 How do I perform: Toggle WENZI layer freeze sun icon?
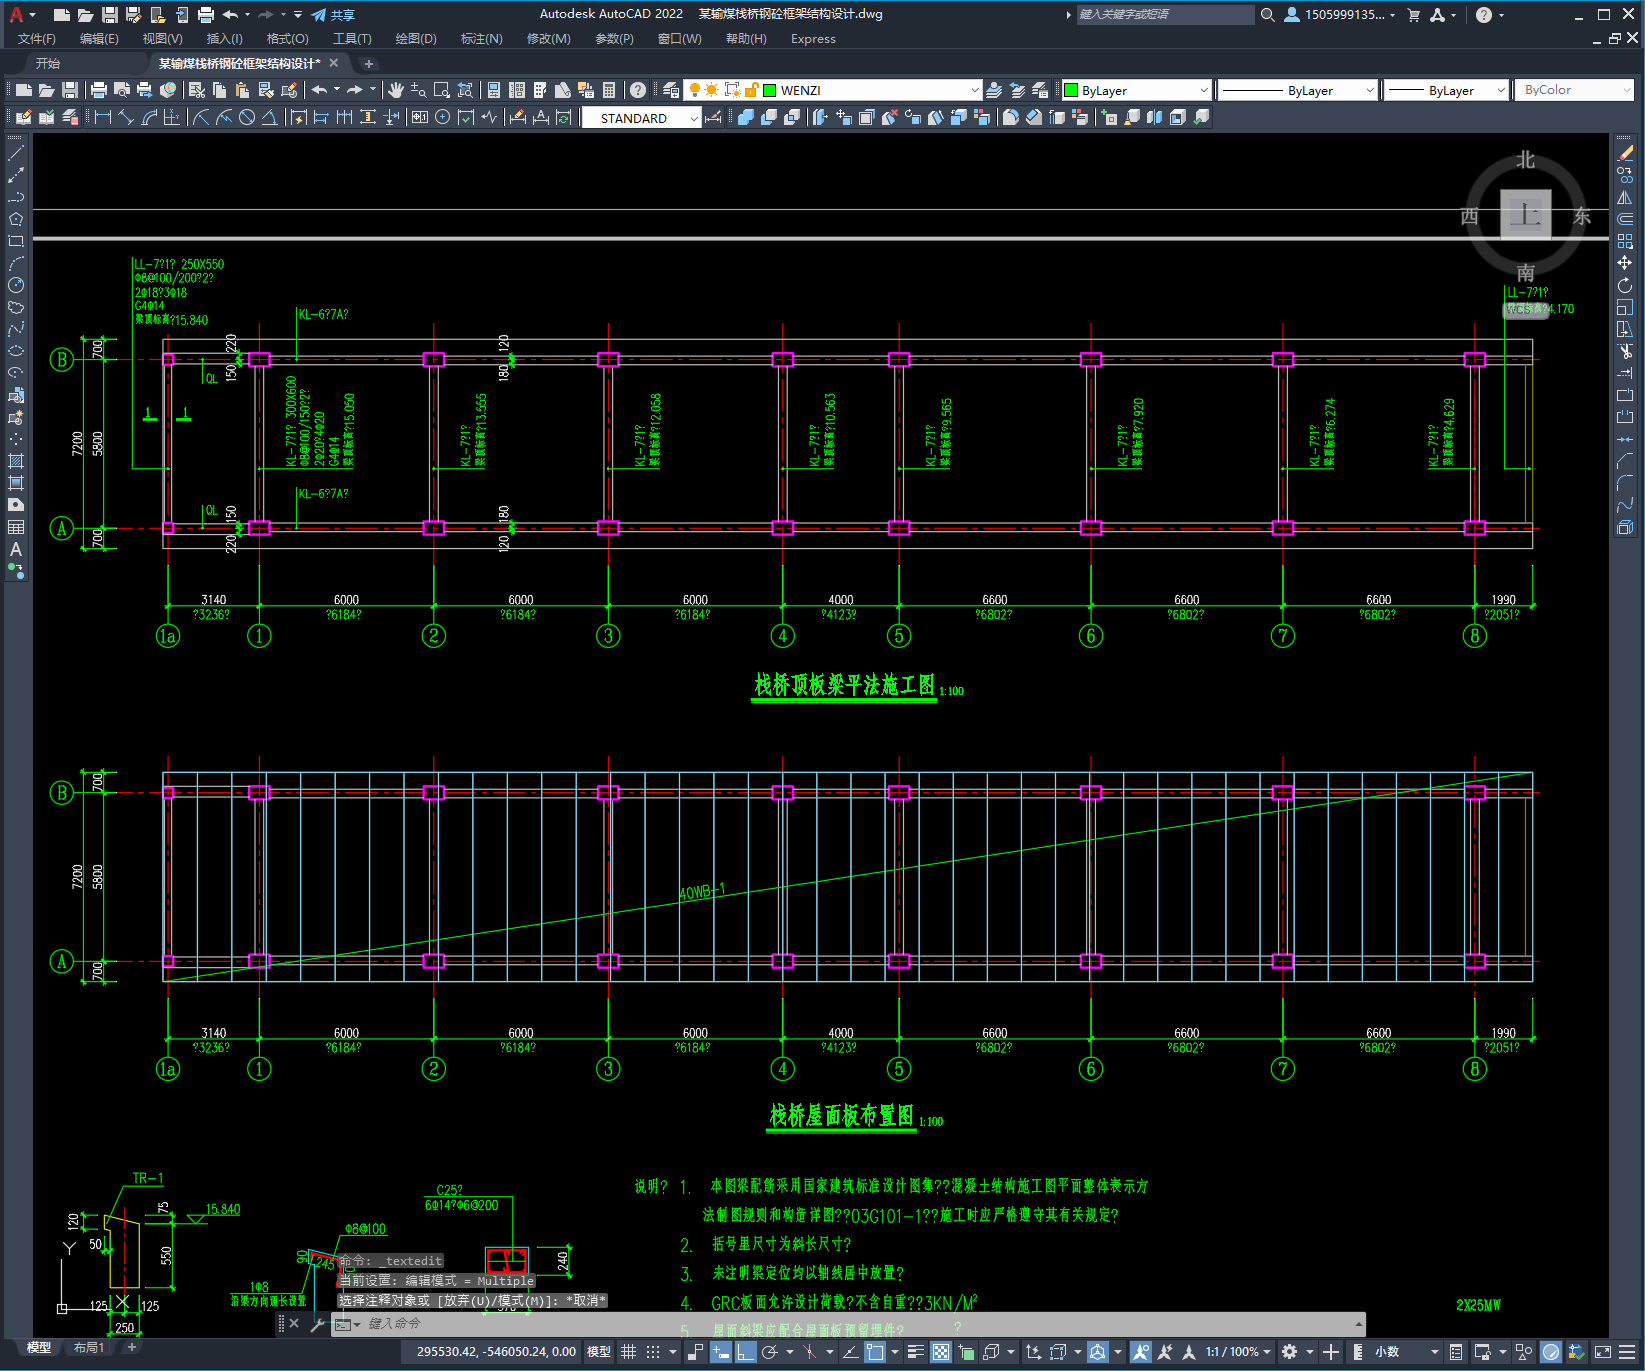click(x=712, y=90)
